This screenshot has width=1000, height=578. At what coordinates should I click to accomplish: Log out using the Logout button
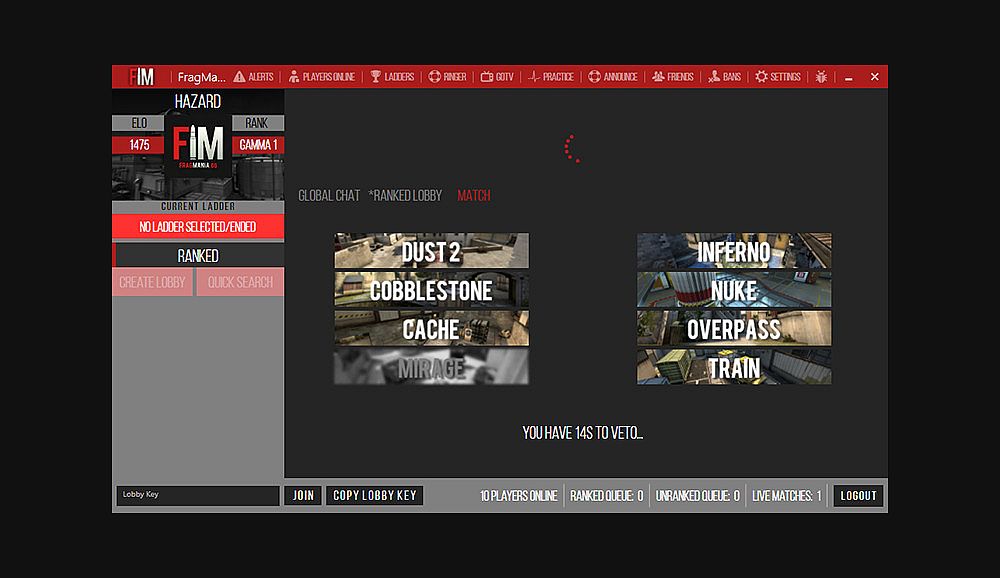858,496
